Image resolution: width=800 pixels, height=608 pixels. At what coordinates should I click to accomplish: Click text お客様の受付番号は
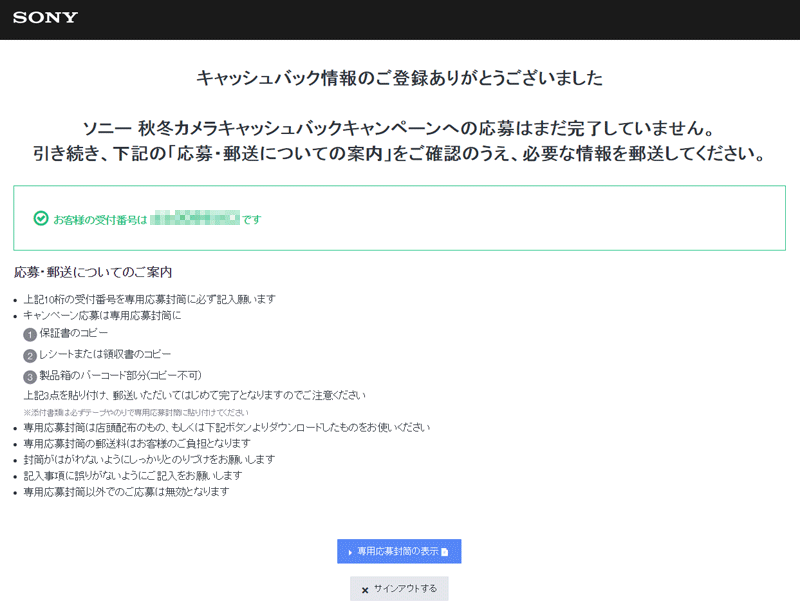pyautogui.click(x=100, y=220)
